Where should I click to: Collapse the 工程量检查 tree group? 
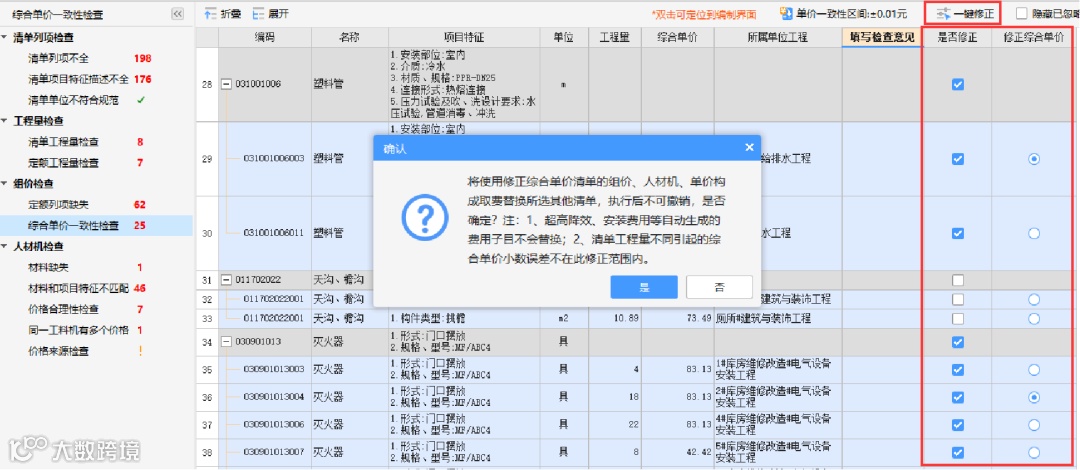(5, 121)
